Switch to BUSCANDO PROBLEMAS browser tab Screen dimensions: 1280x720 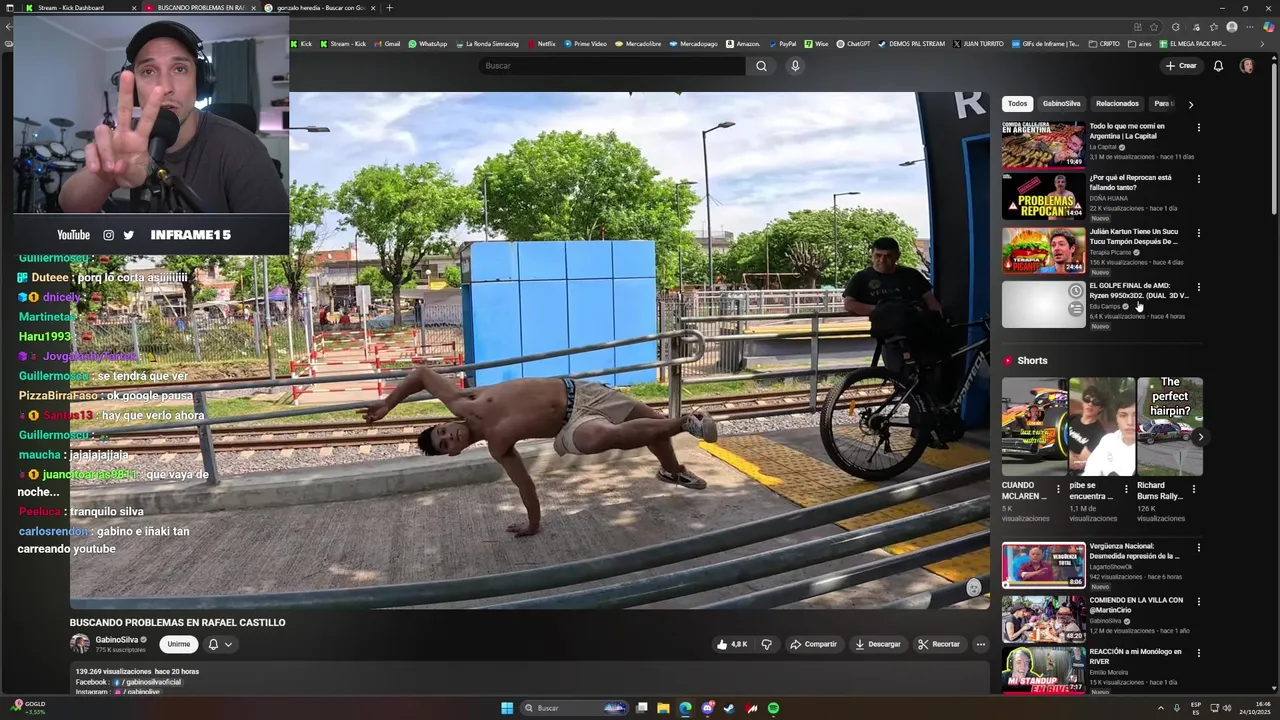(200, 8)
